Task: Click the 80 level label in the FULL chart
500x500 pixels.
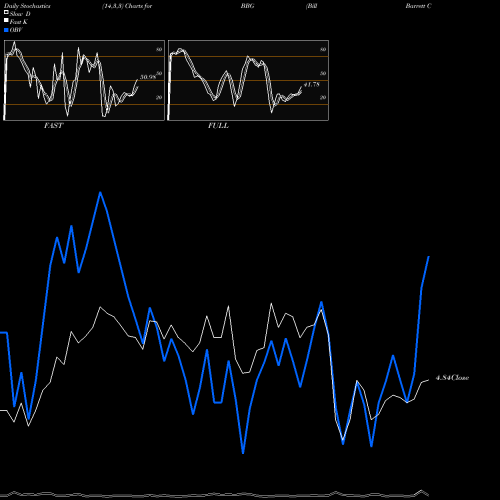Action: [323, 49]
